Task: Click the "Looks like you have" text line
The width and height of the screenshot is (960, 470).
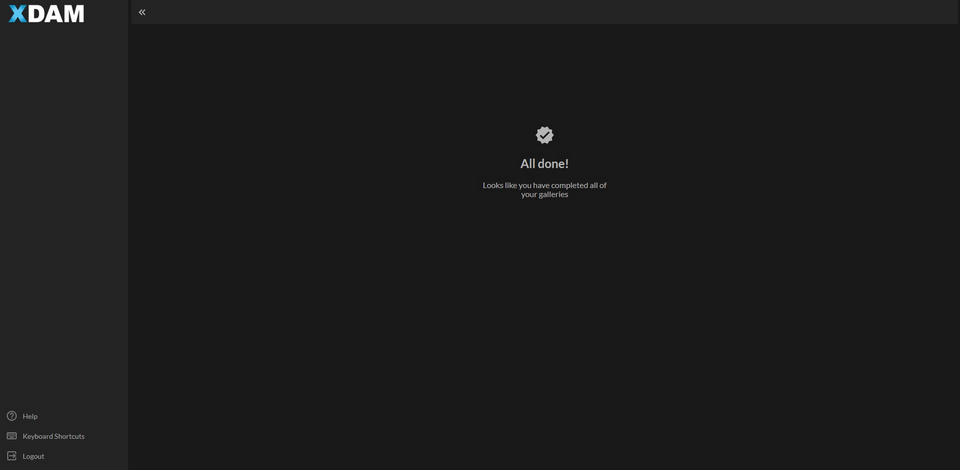Action: 516,185
